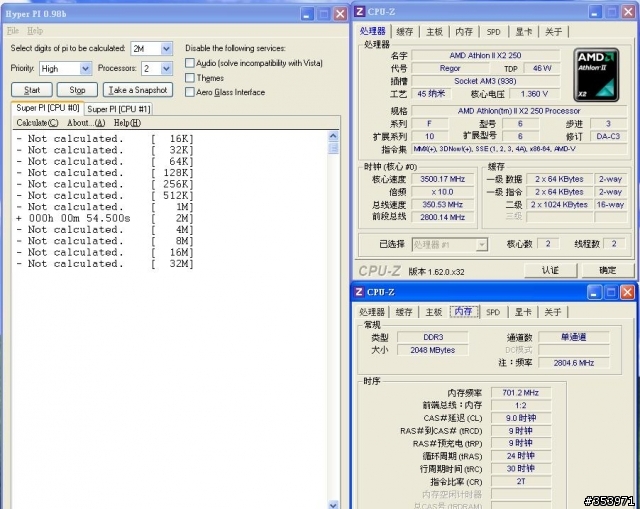Click the Socket AM3 (938) field

coord(485,81)
